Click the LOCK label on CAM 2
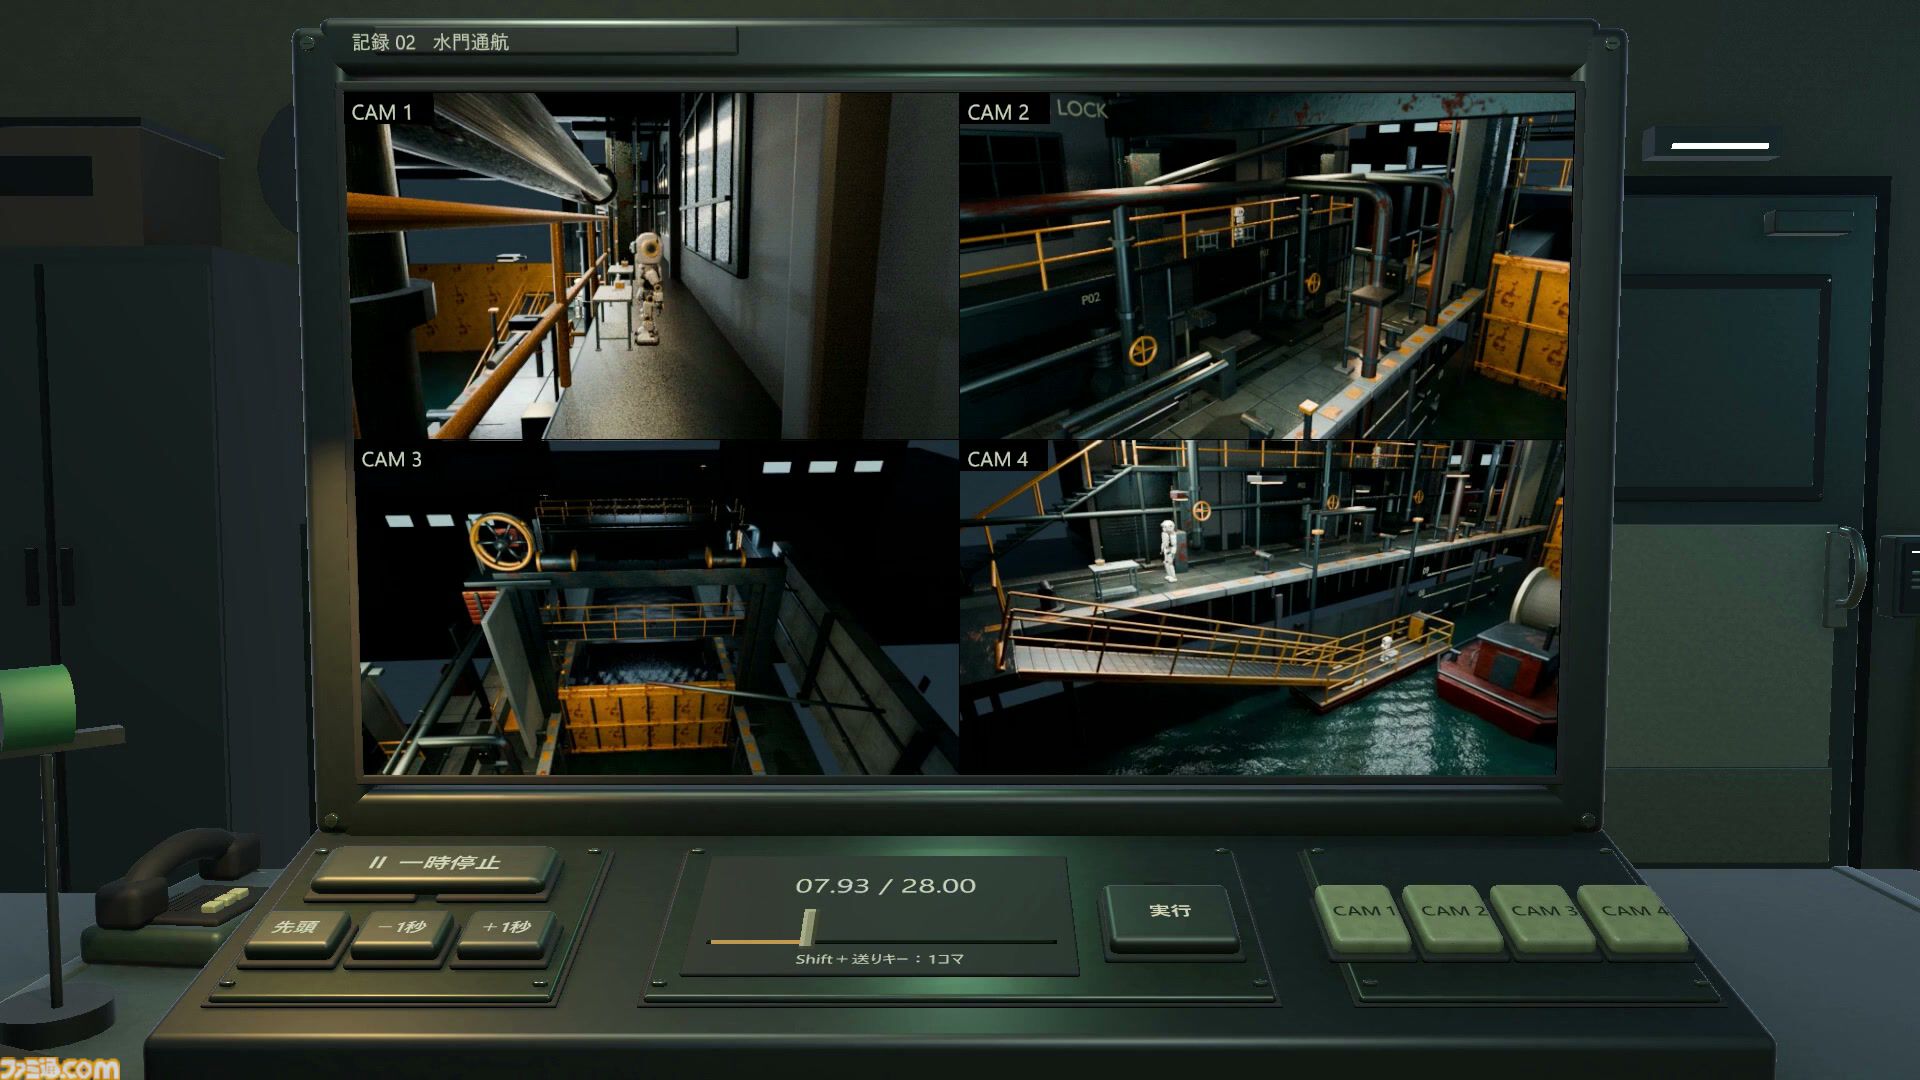 tap(1082, 109)
